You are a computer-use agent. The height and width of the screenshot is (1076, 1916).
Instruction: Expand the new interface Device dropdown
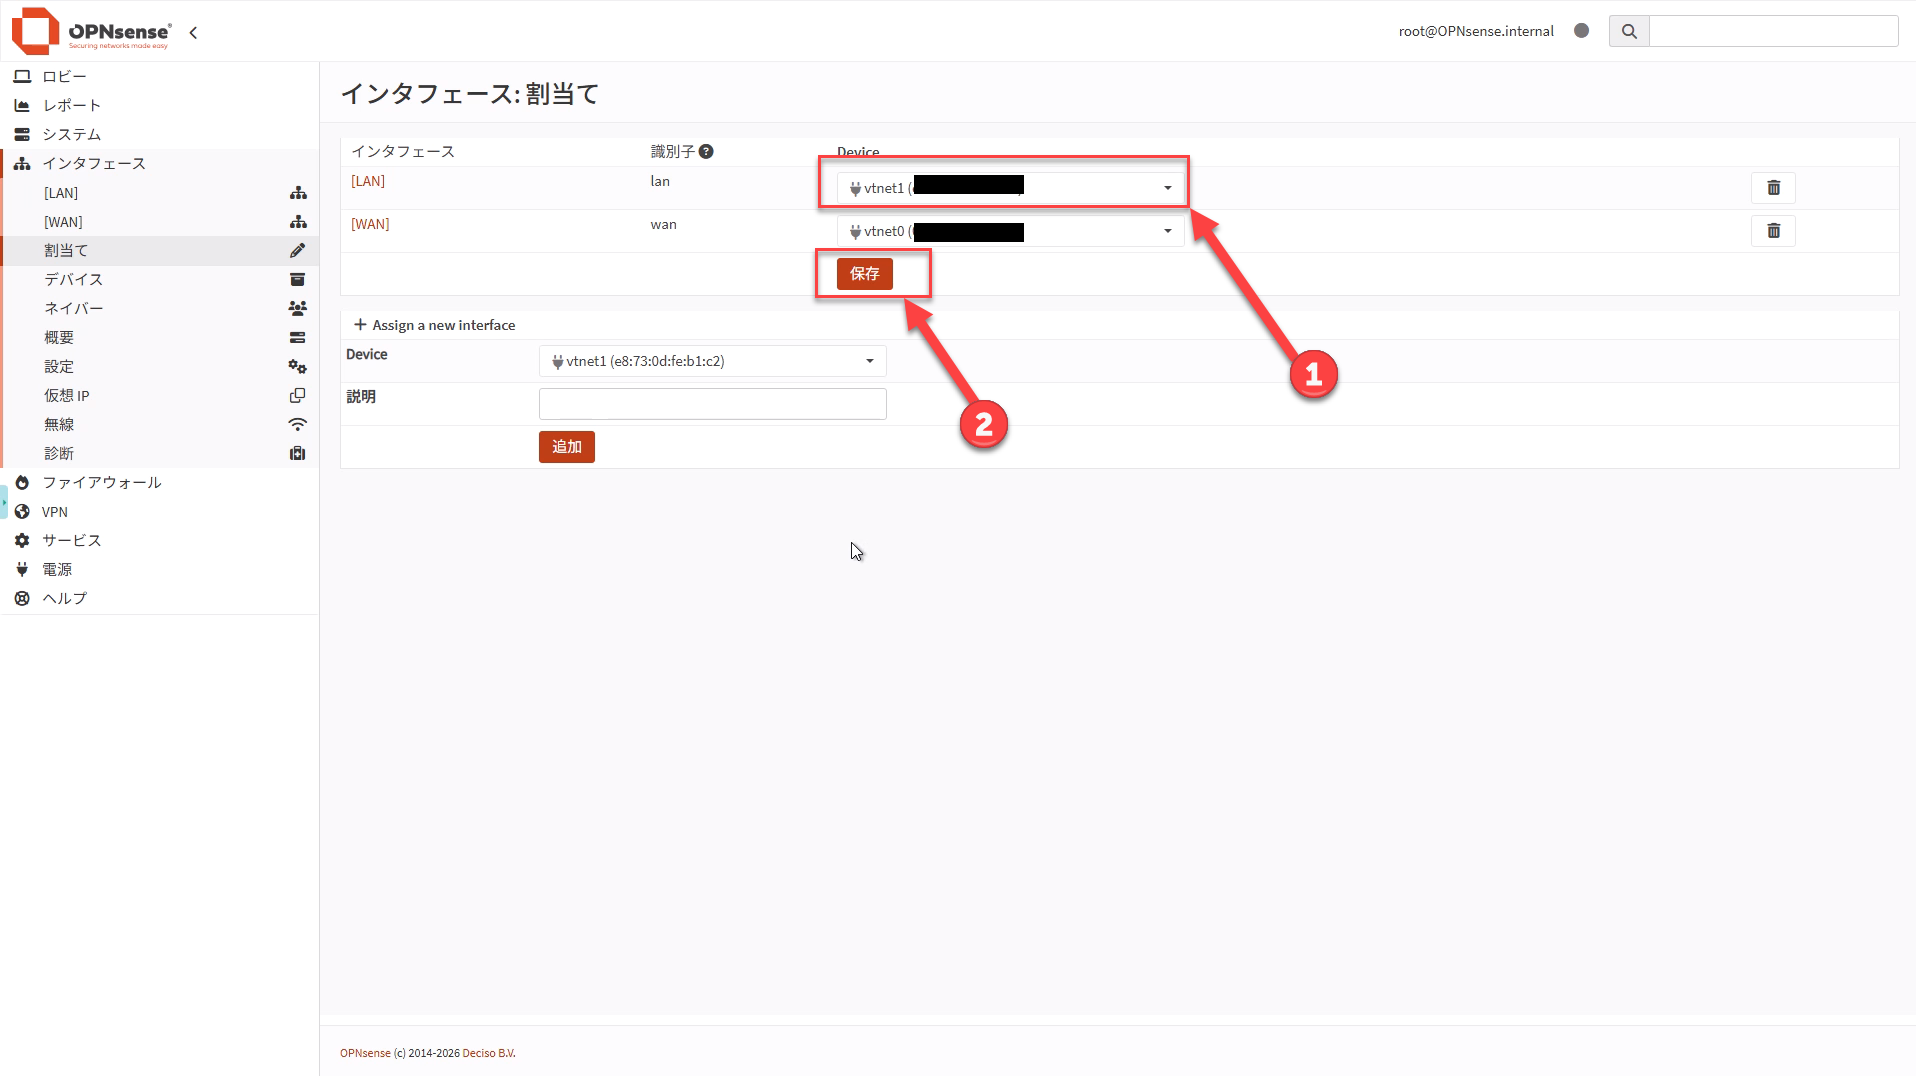pos(712,361)
